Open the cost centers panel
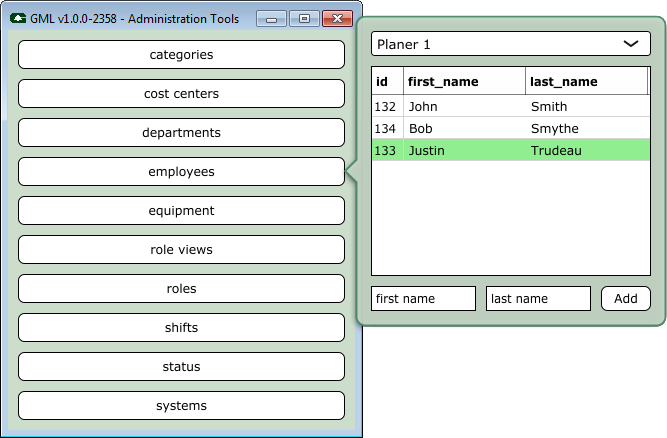The image size is (667, 438). tap(181, 94)
